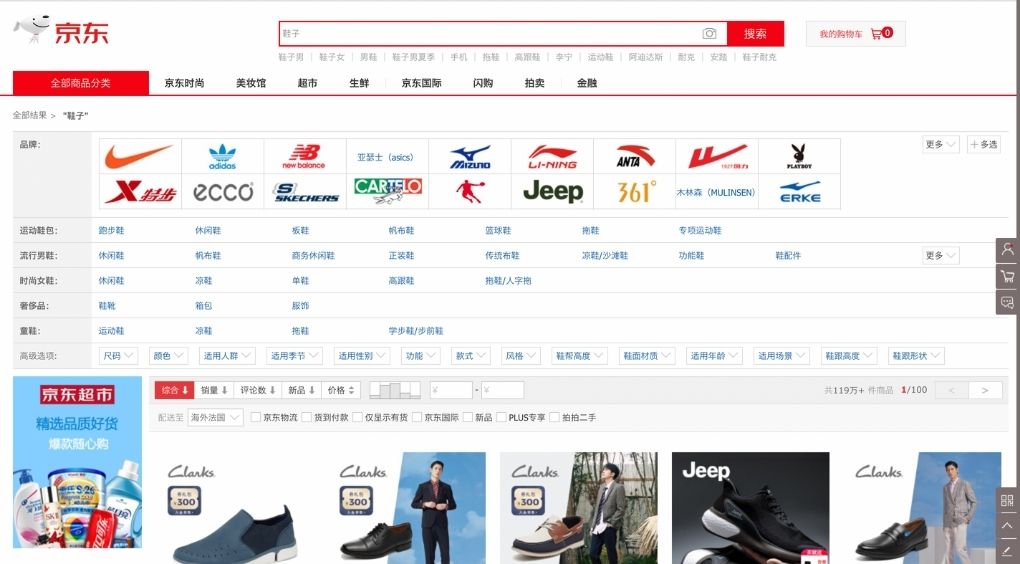Open 高跟鞋 link in 时尚女鞋 row
Viewport: 1020px width, 564px height.
[401, 281]
